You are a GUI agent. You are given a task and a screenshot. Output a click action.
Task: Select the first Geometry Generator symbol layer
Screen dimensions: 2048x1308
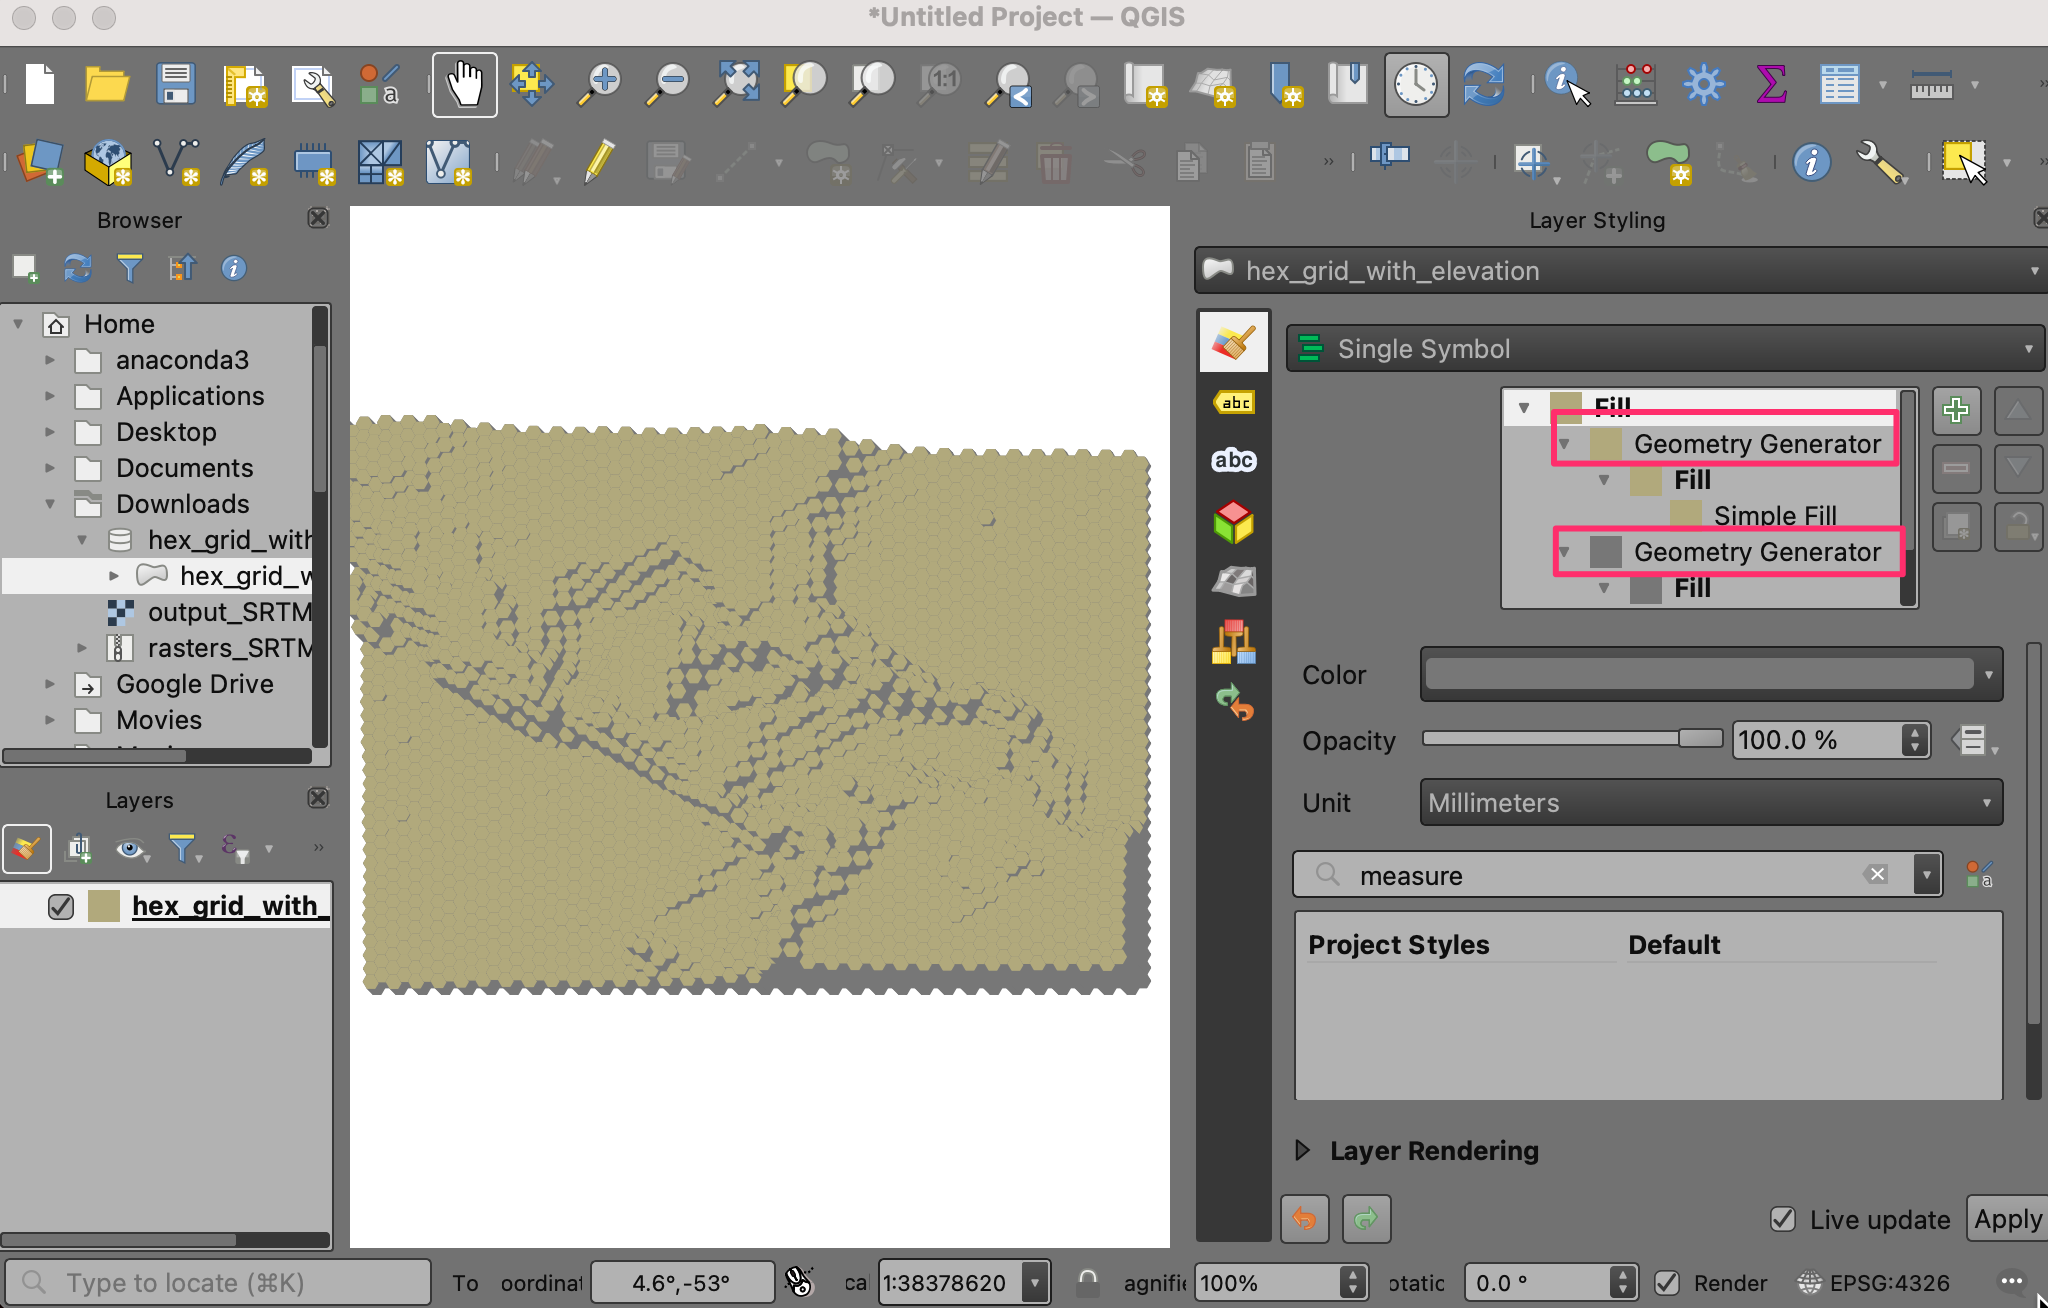[x=1756, y=444]
